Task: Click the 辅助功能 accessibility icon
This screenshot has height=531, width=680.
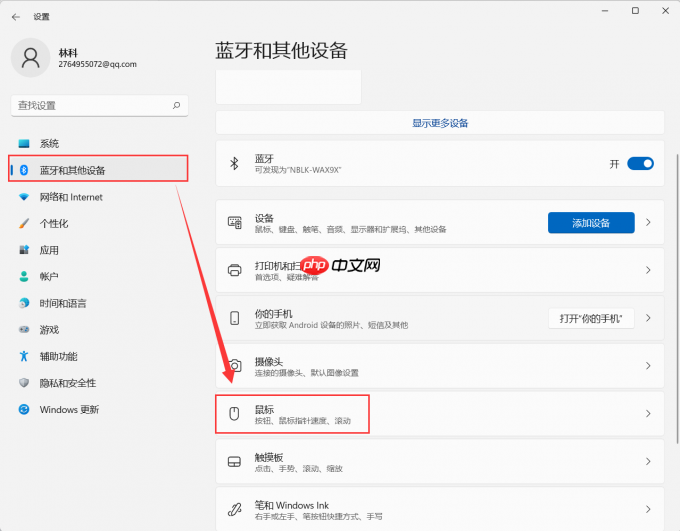Action: (24, 356)
